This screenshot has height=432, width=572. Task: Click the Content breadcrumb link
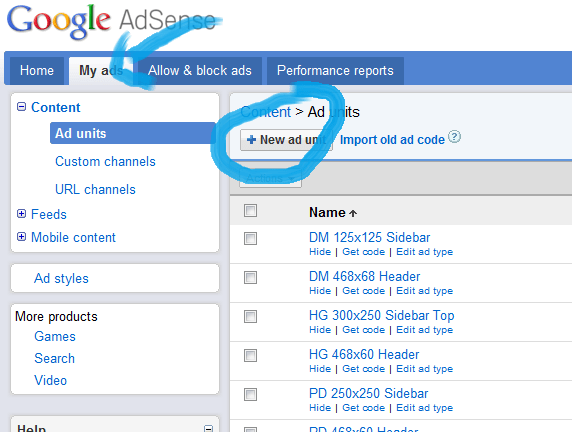(266, 112)
